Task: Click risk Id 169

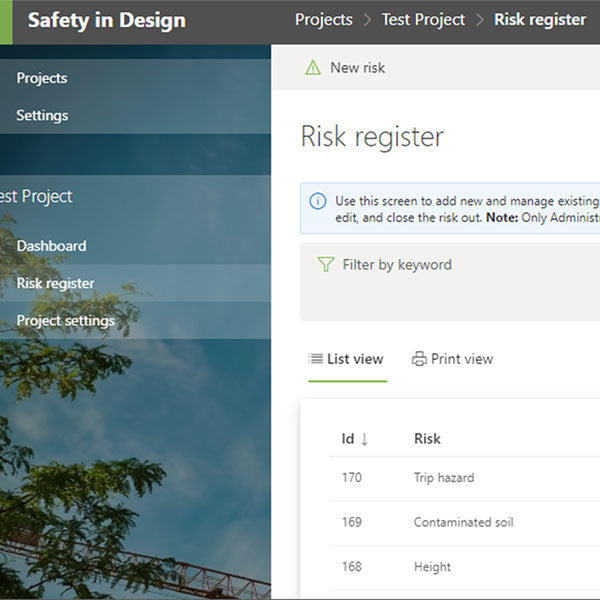Action: tap(352, 522)
